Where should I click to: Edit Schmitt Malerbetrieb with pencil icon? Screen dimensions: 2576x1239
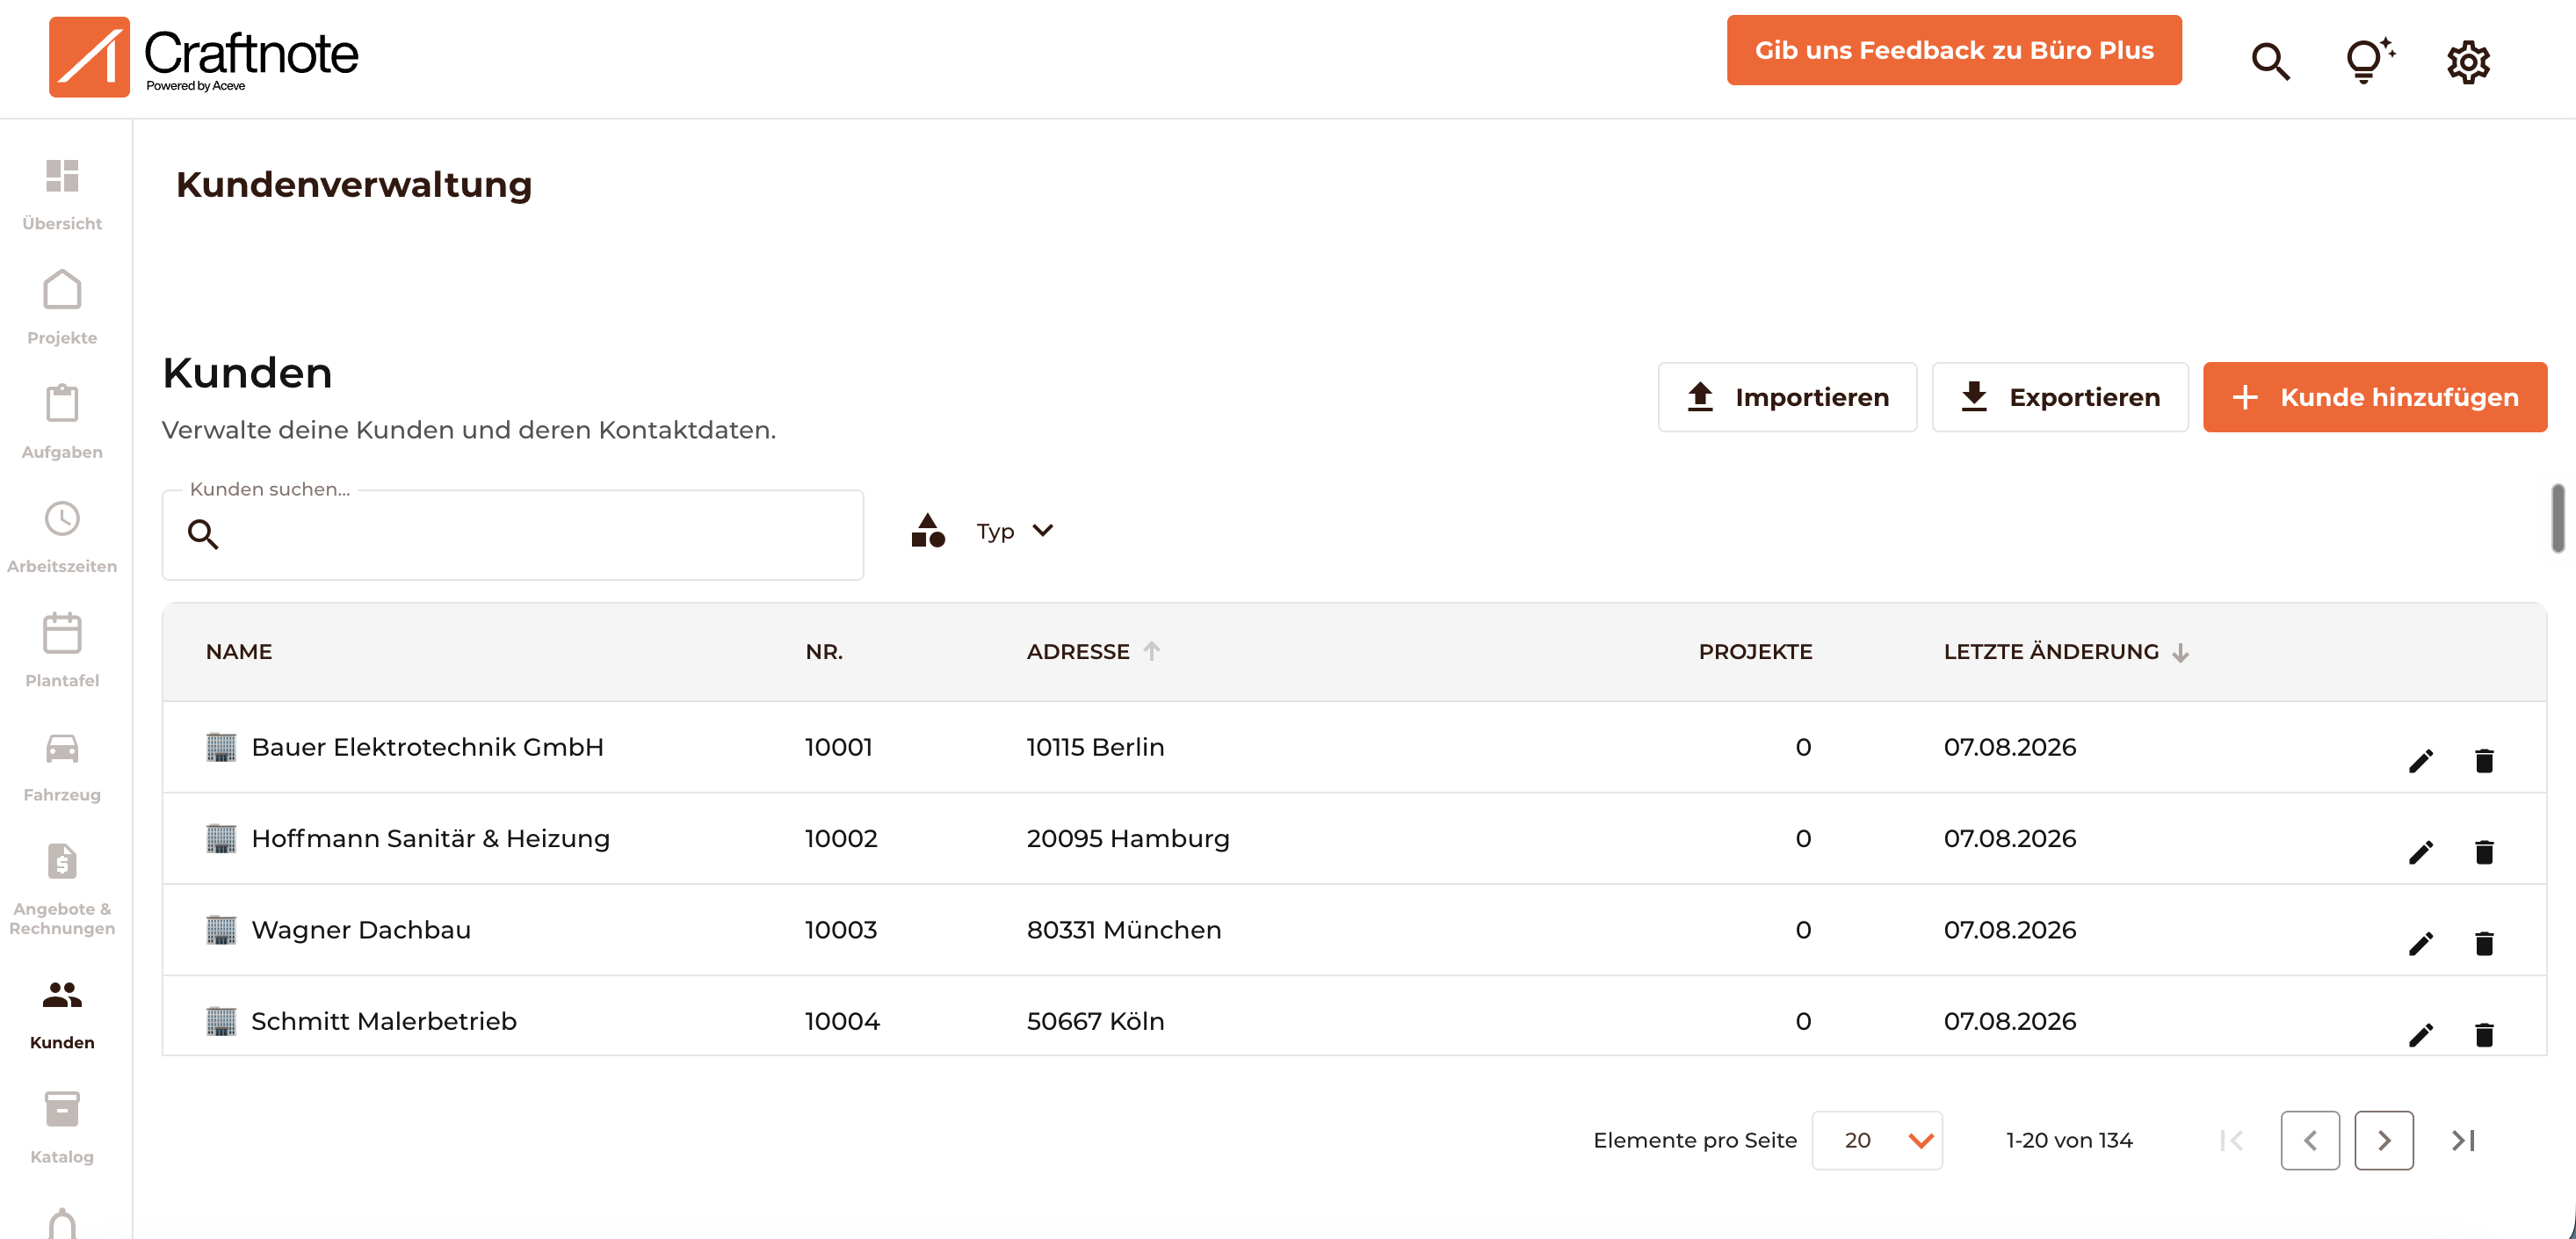tap(2420, 1035)
